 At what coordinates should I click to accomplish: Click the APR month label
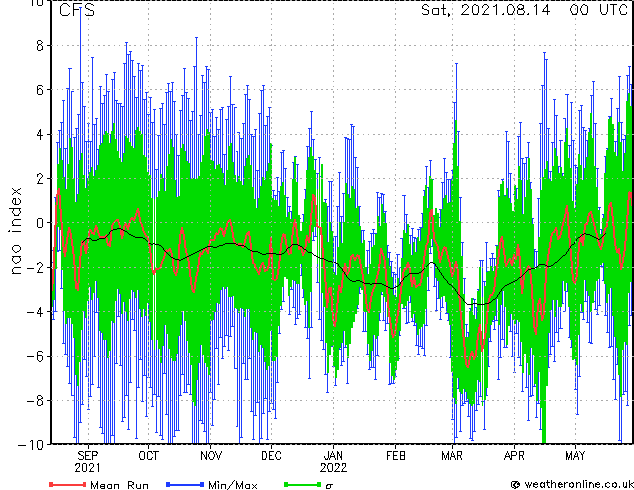pyautogui.click(x=514, y=456)
